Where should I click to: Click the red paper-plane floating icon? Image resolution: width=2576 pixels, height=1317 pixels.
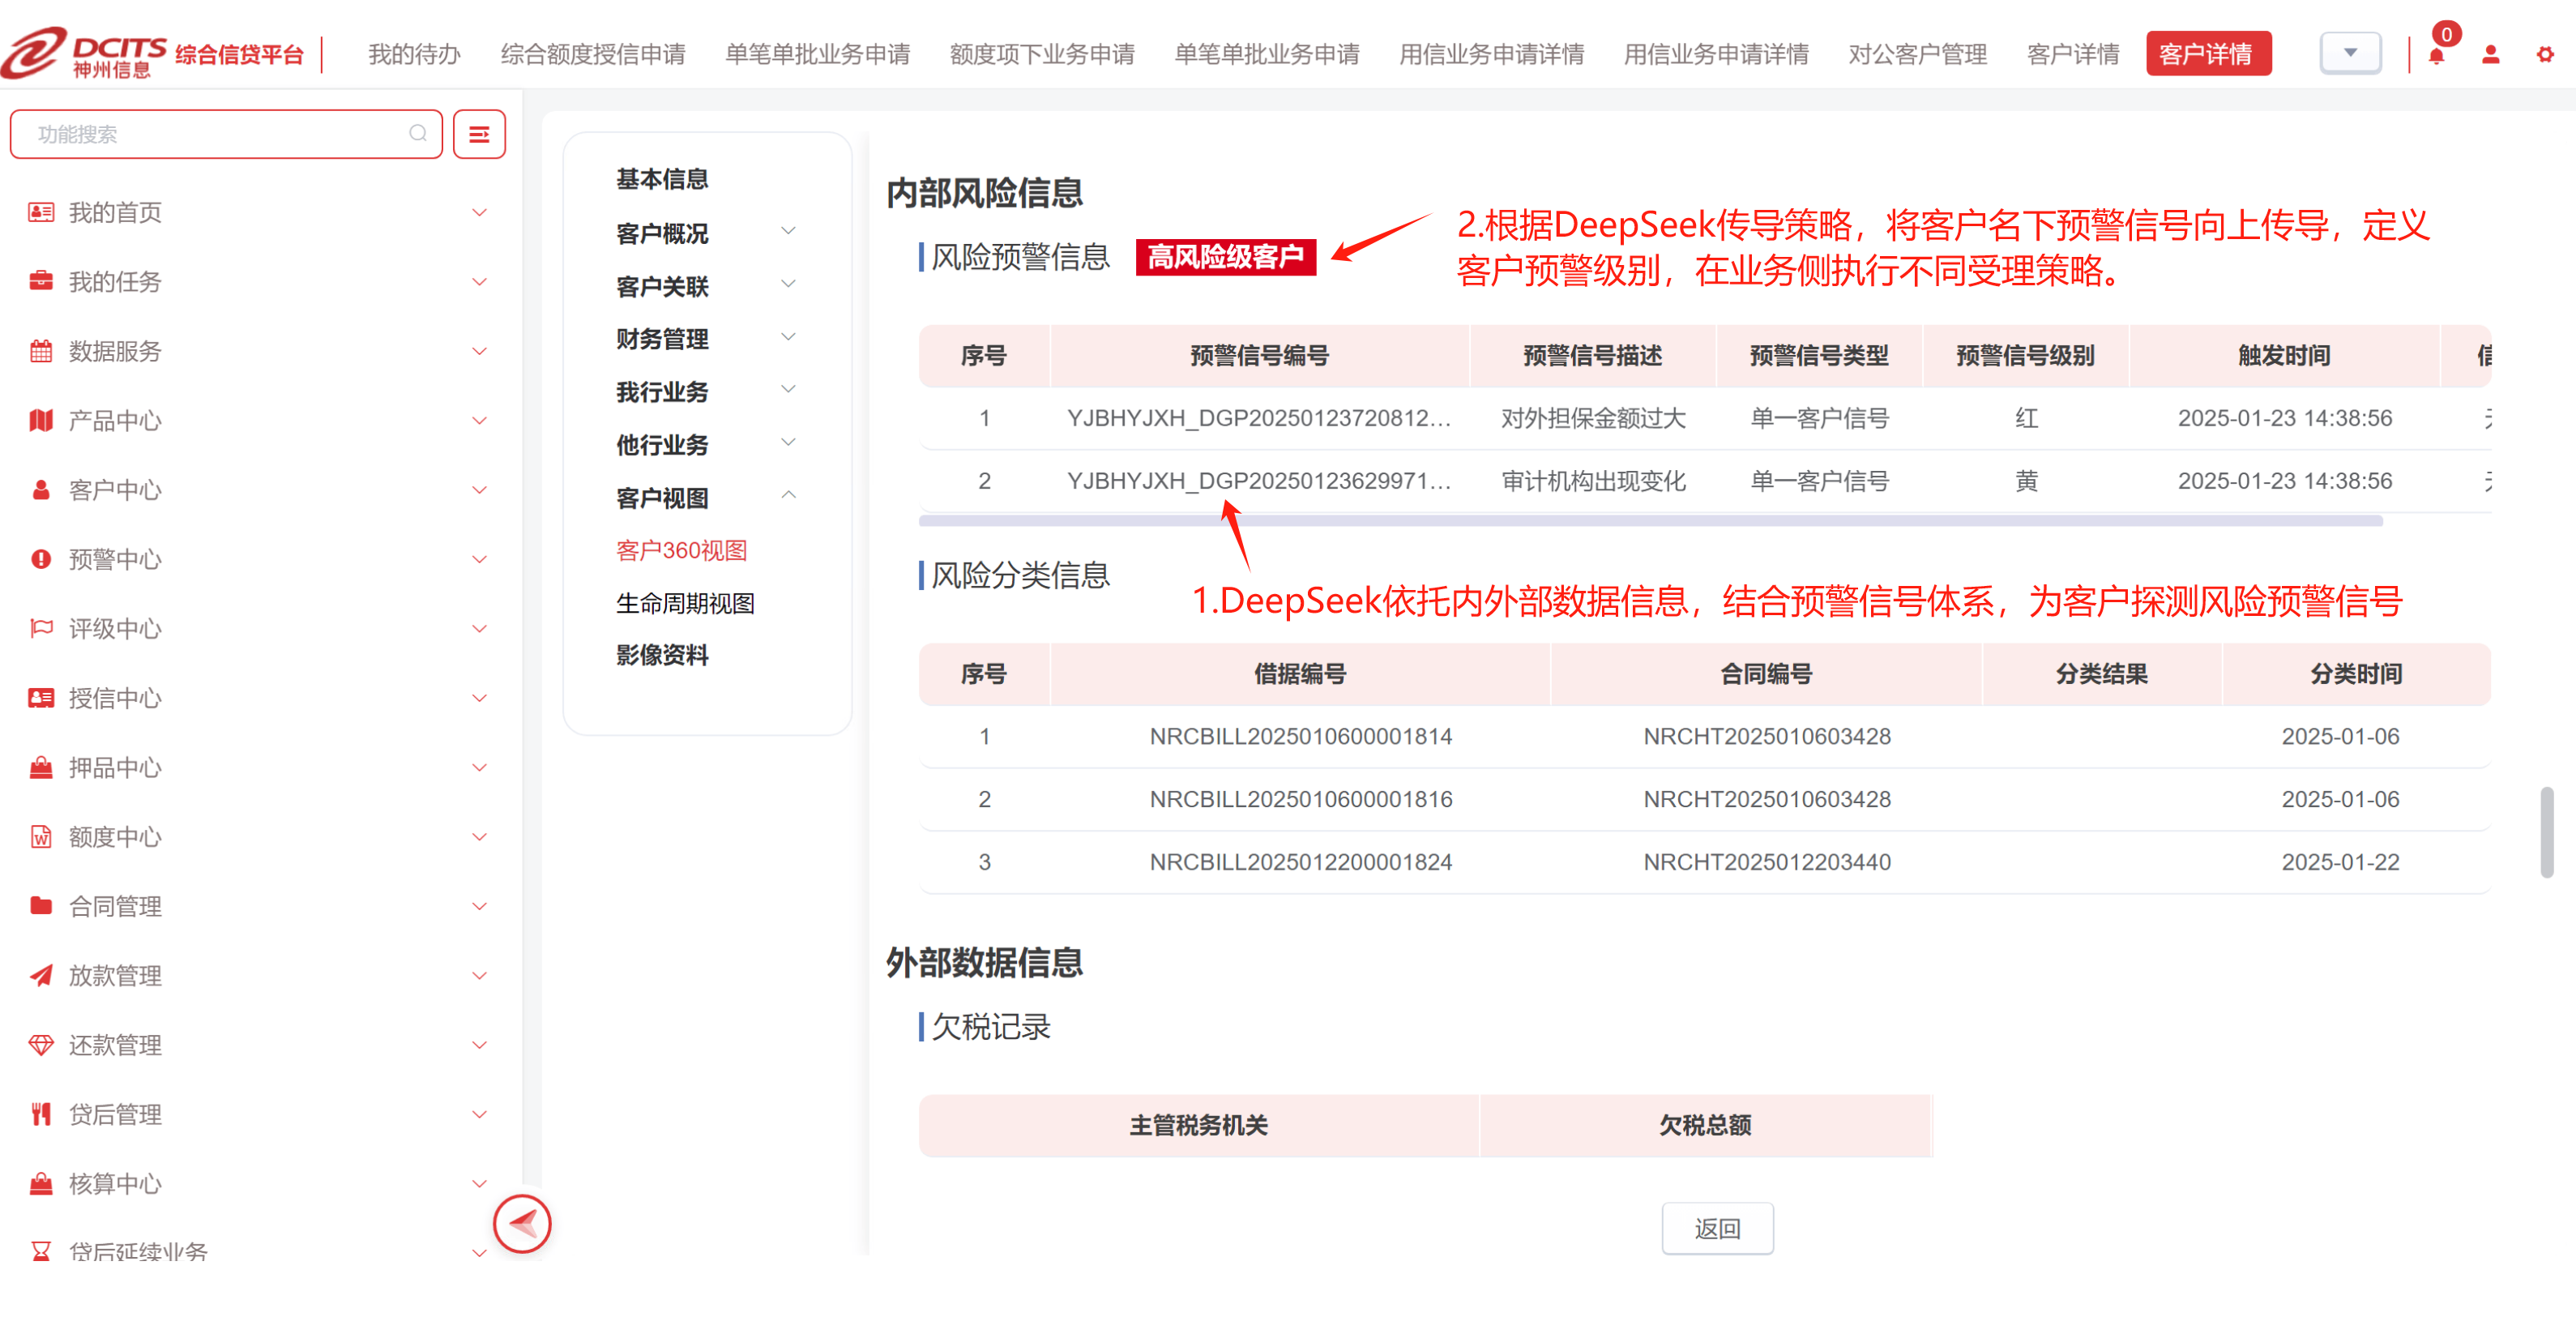click(522, 1223)
